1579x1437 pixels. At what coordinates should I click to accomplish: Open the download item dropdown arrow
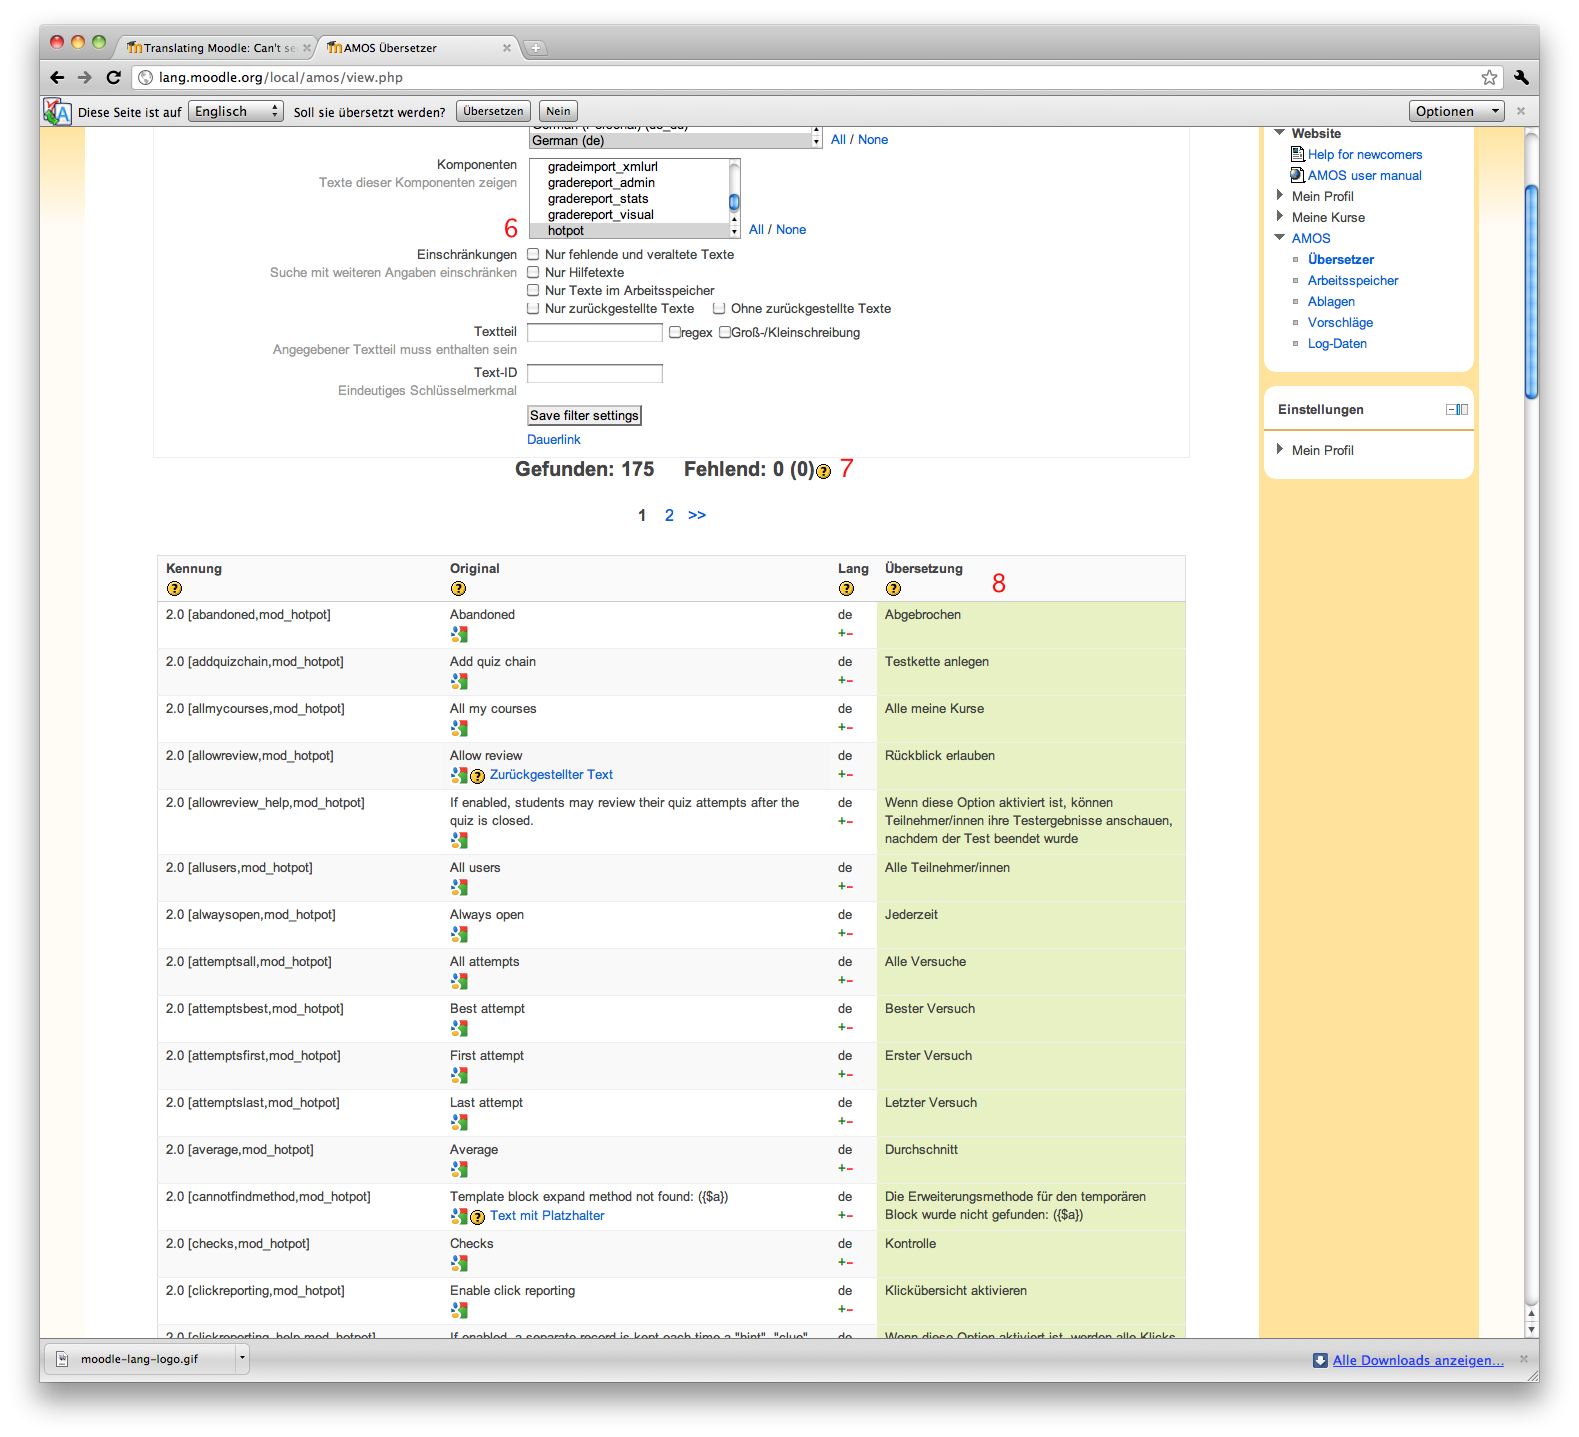(241, 1358)
